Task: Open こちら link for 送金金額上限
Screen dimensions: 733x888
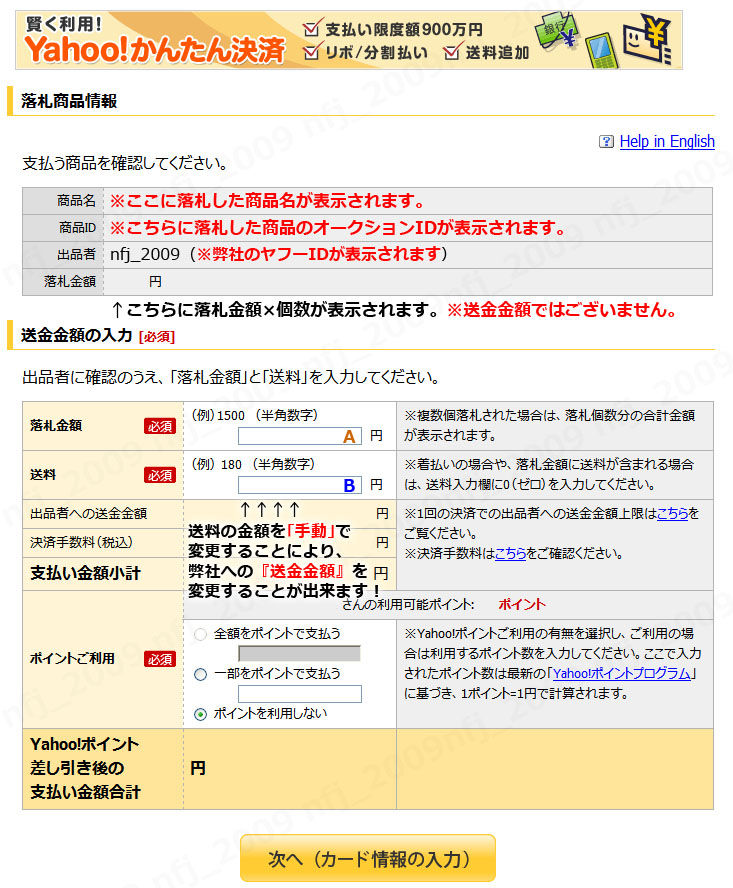Action: 672,513
